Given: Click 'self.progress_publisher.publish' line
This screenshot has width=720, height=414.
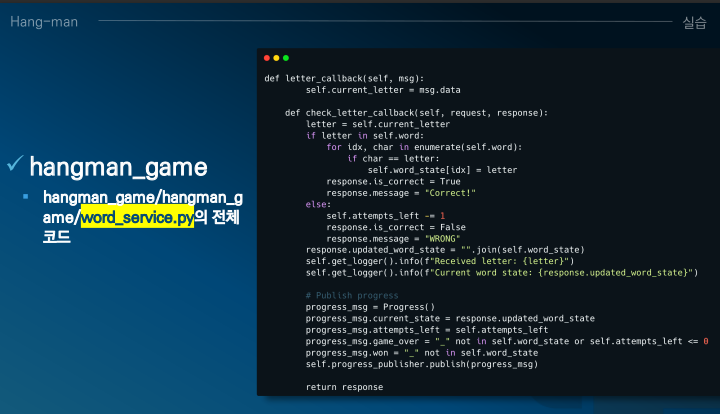Looking at the screenshot, I should point(422,364).
